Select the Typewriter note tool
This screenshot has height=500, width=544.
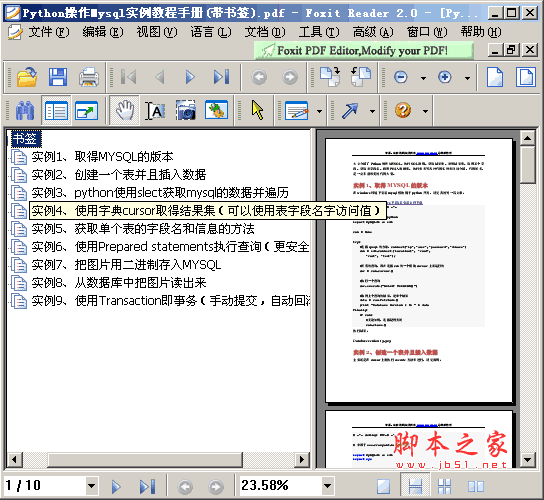[297, 111]
